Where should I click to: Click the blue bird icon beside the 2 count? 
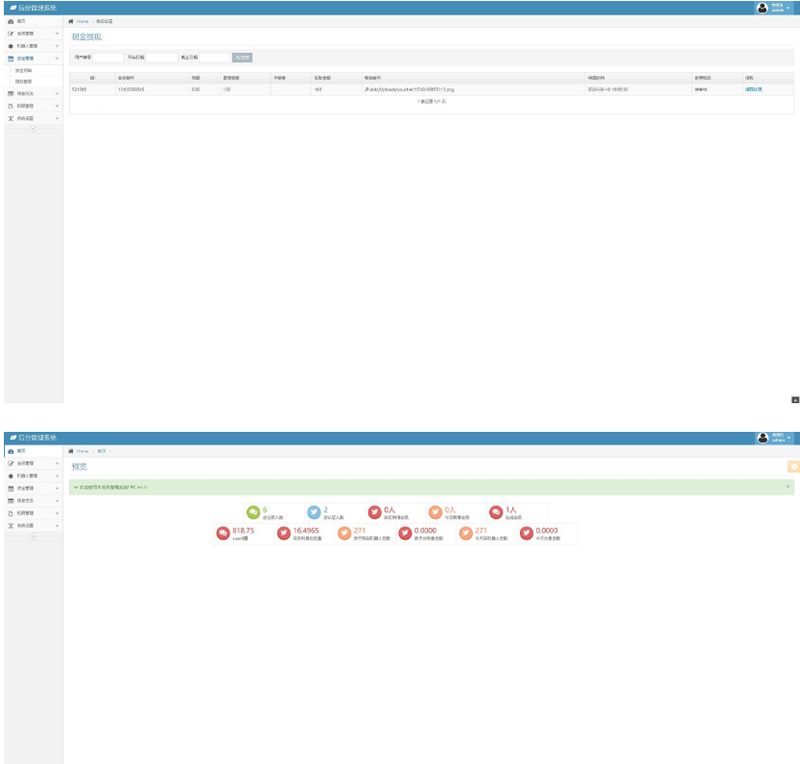click(314, 512)
